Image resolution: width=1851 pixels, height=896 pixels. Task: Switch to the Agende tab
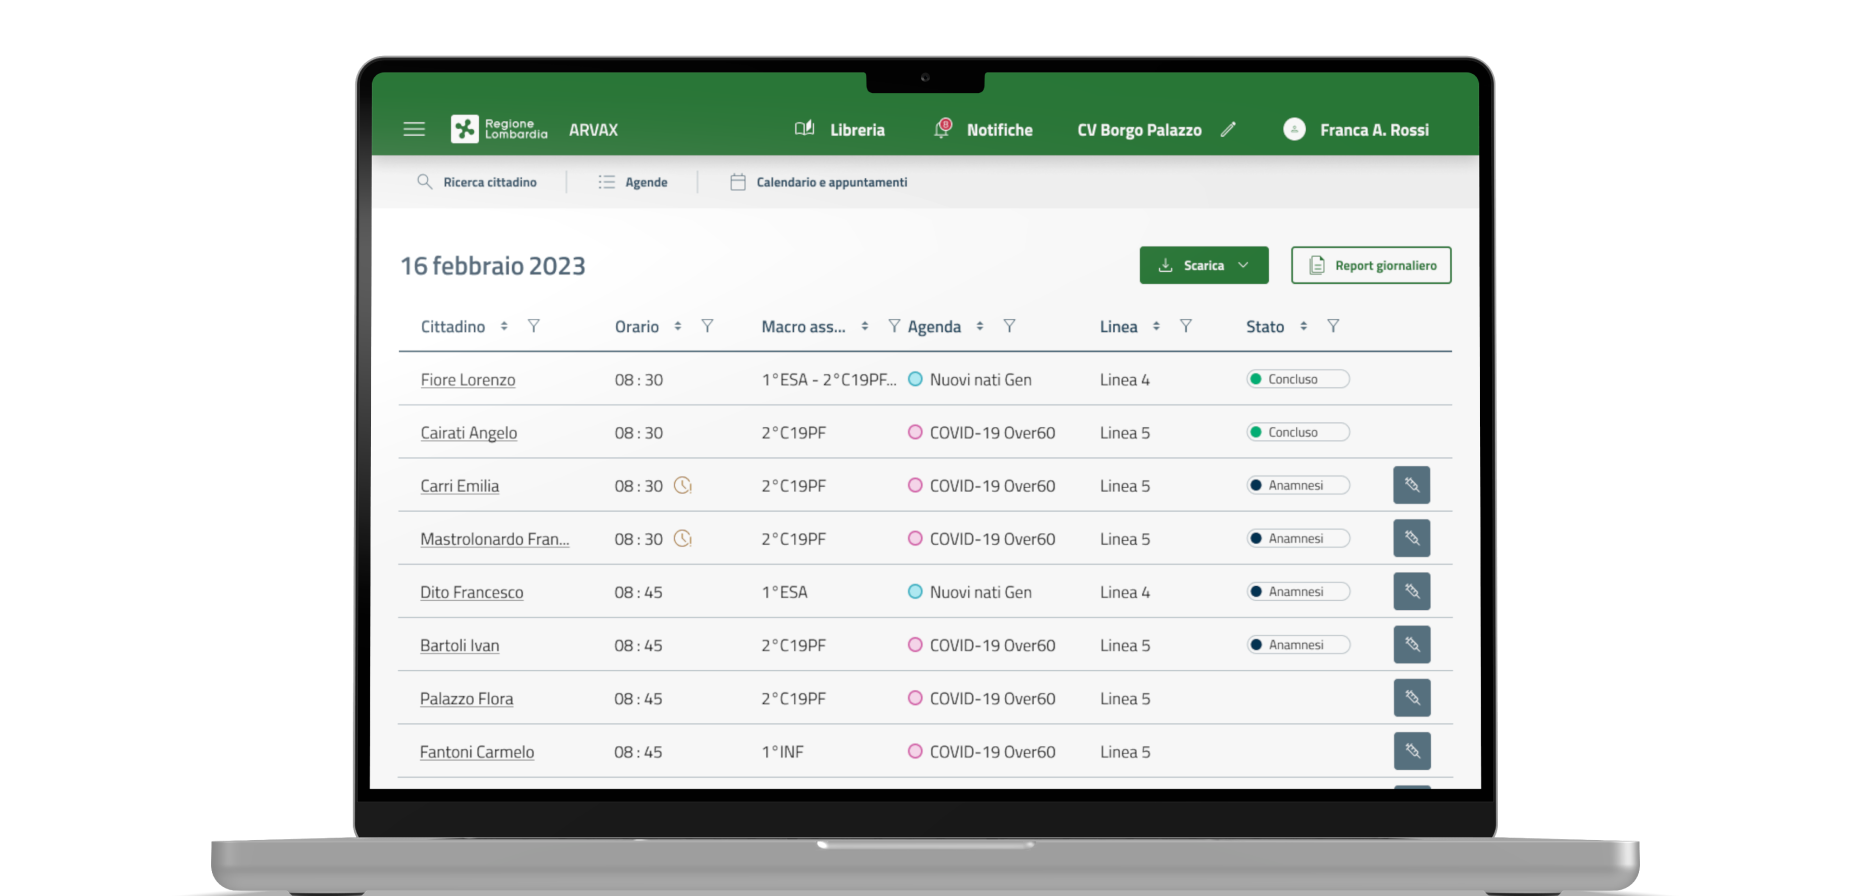coord(633,182)
